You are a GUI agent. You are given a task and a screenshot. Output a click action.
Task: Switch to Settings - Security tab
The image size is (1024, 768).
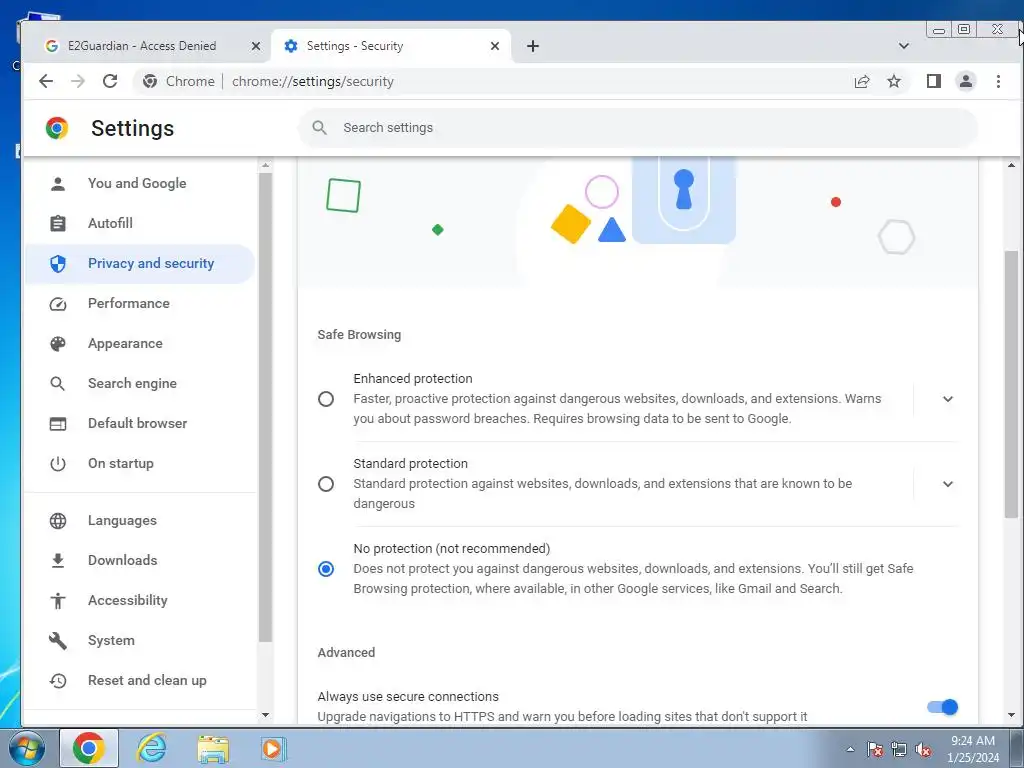tap(392, 46)
